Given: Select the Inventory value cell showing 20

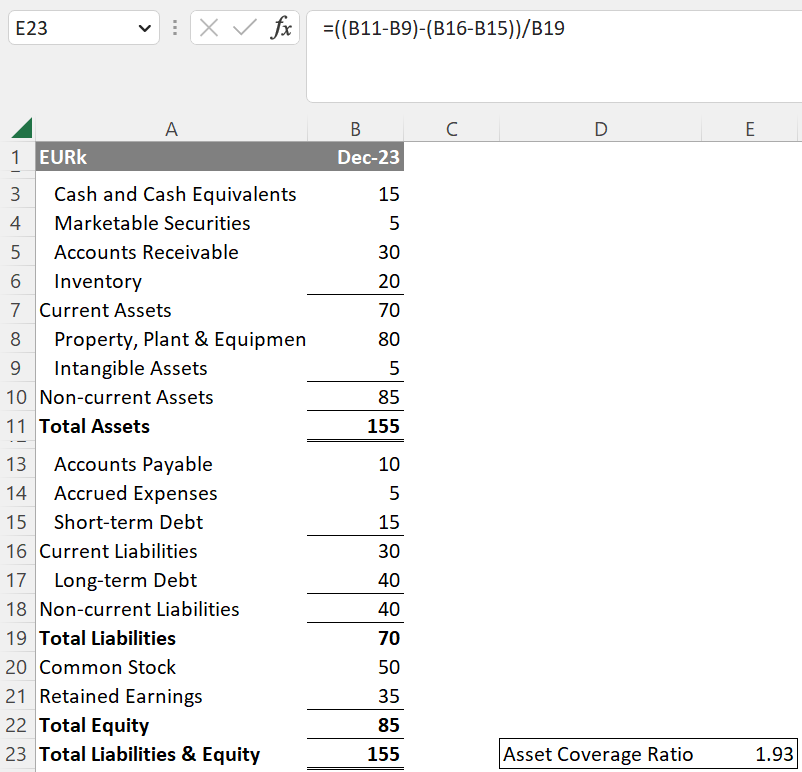Looking at the screenshot, I should [355, 281].
